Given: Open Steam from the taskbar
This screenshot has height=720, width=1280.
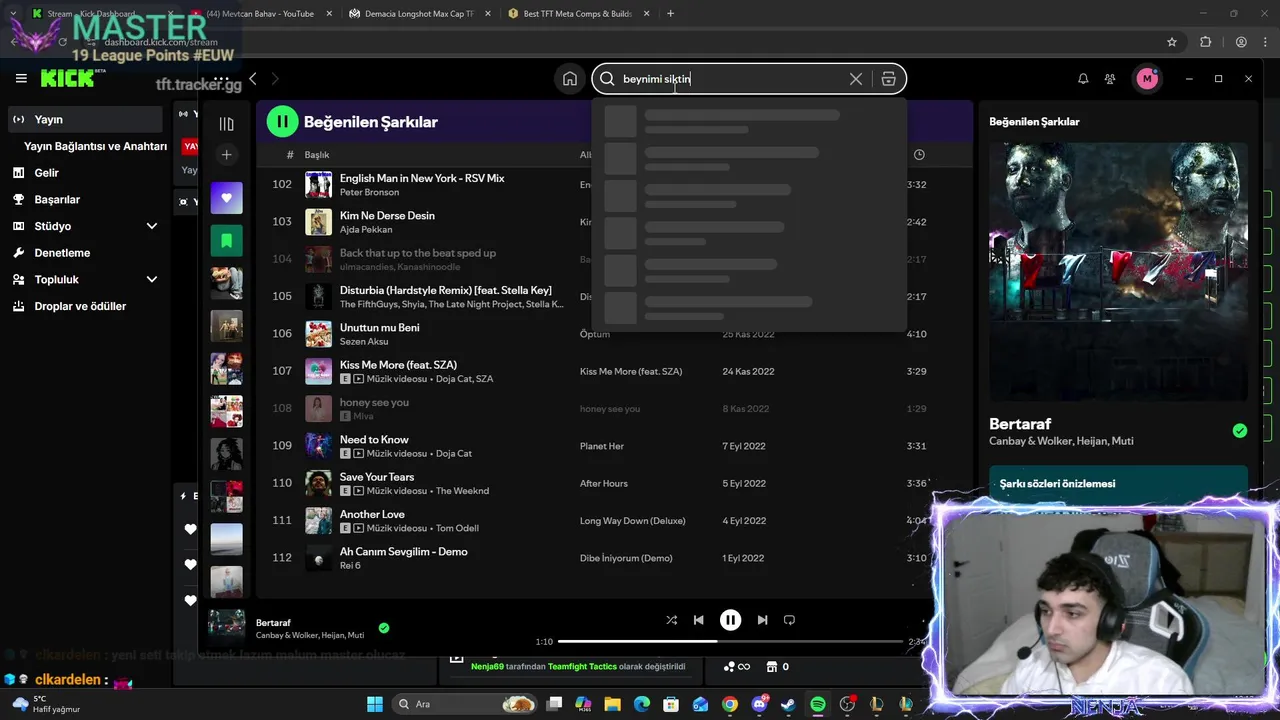Looking at the screenshot, I should click(788, 704).
